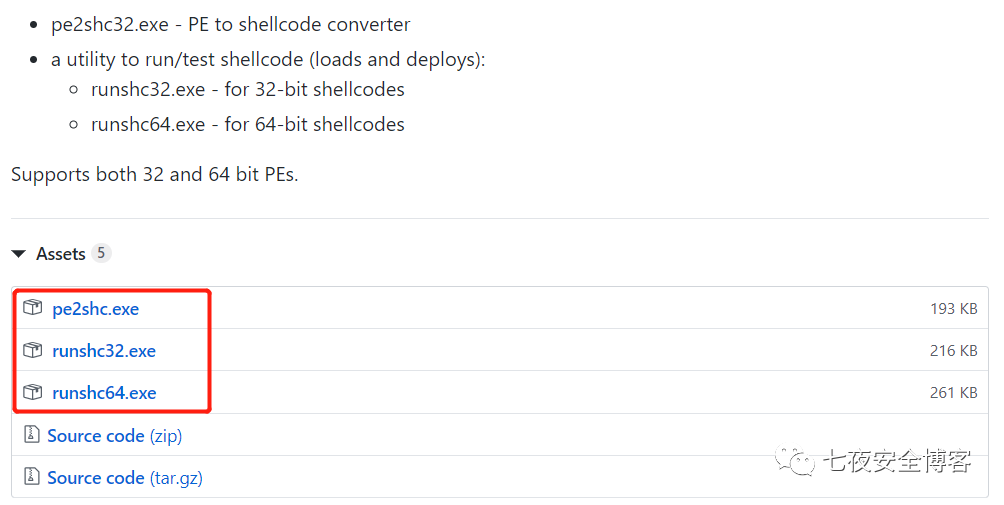
Task: Click the 216 KB size of runshc32.exe
Action: tap(953, 351)
